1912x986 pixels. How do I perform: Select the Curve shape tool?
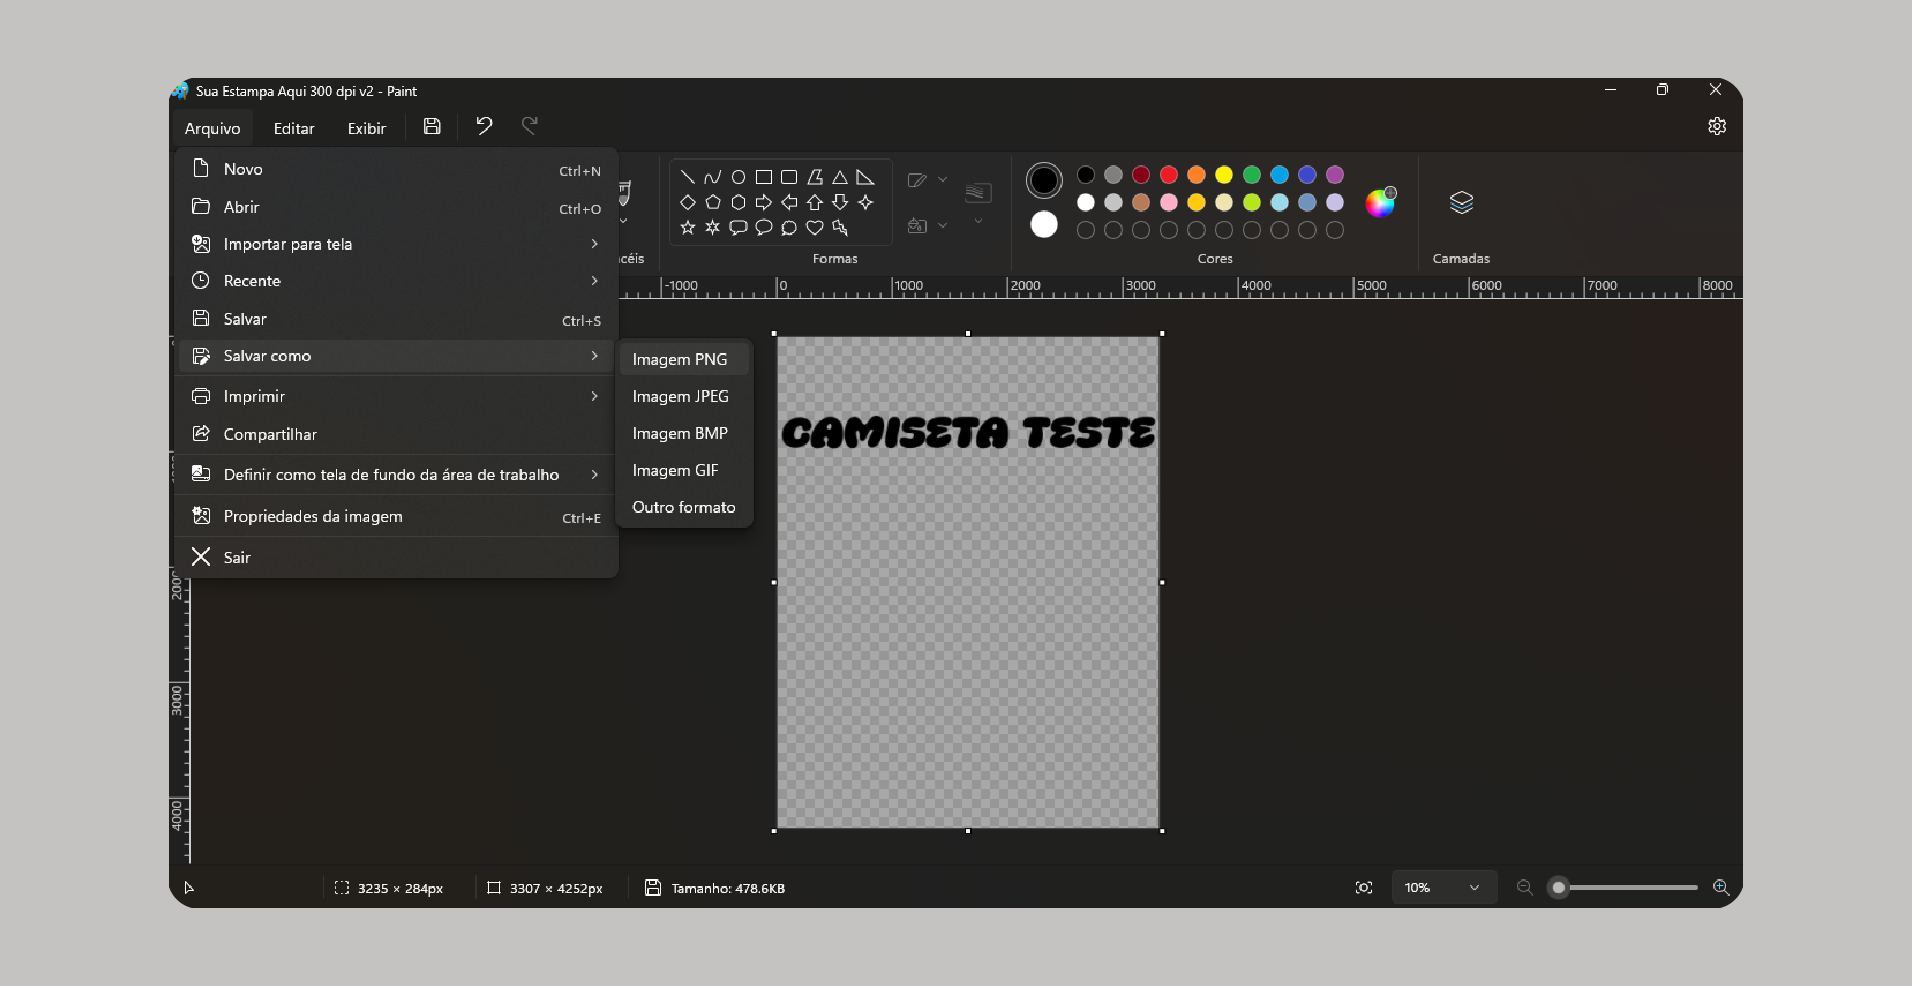pos(712,177)
